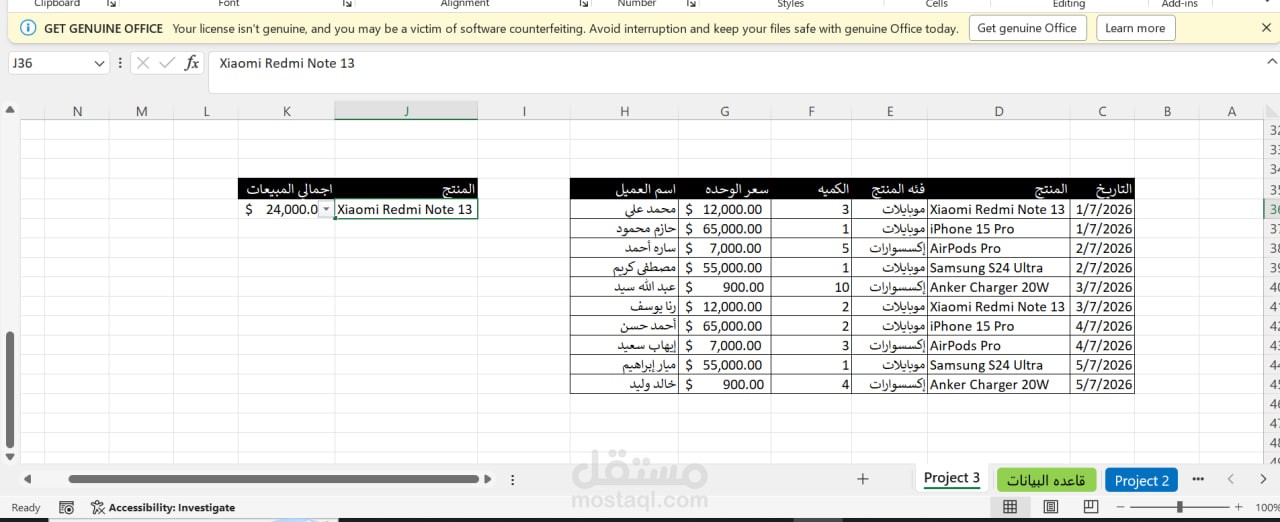Image resolution: width=1280 pixels, height=522 pixels.
Task: Click formula bar text Xiaomi Redmi Note 13
Action: coord(287,63)
